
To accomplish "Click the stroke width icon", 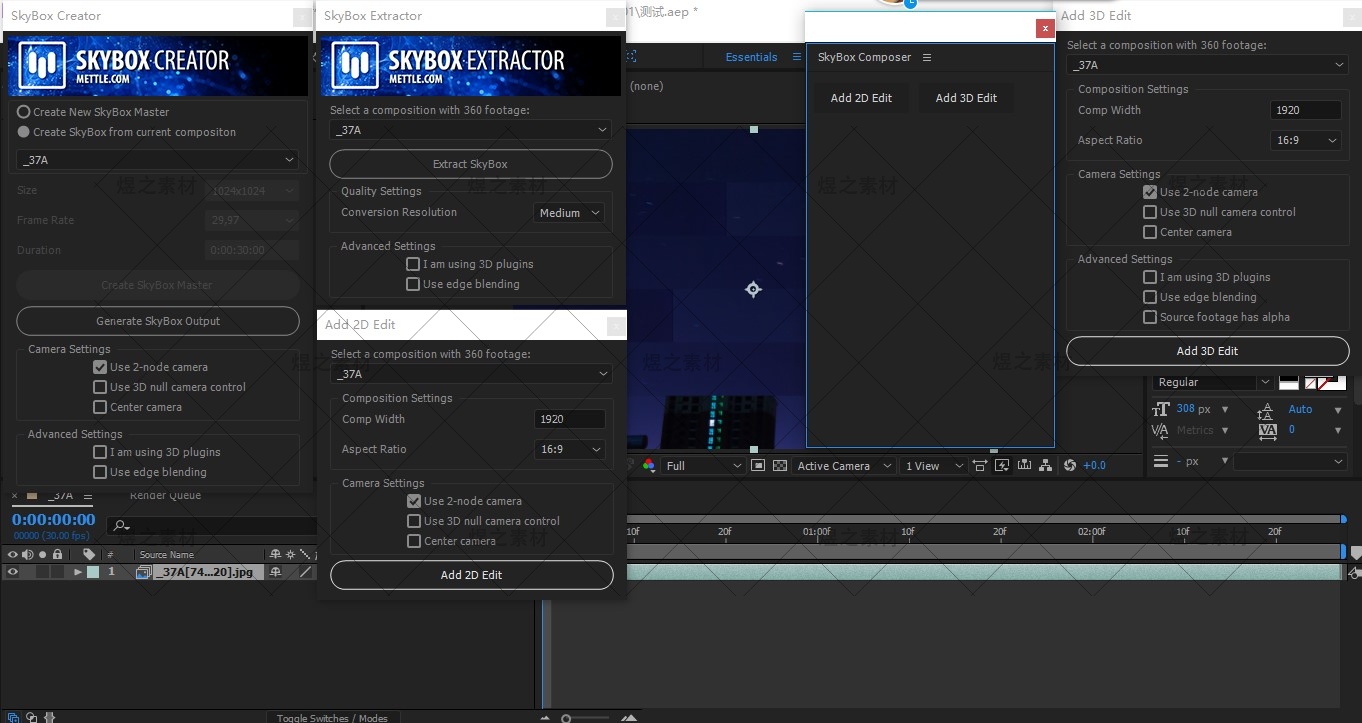I will (1161, 461).
